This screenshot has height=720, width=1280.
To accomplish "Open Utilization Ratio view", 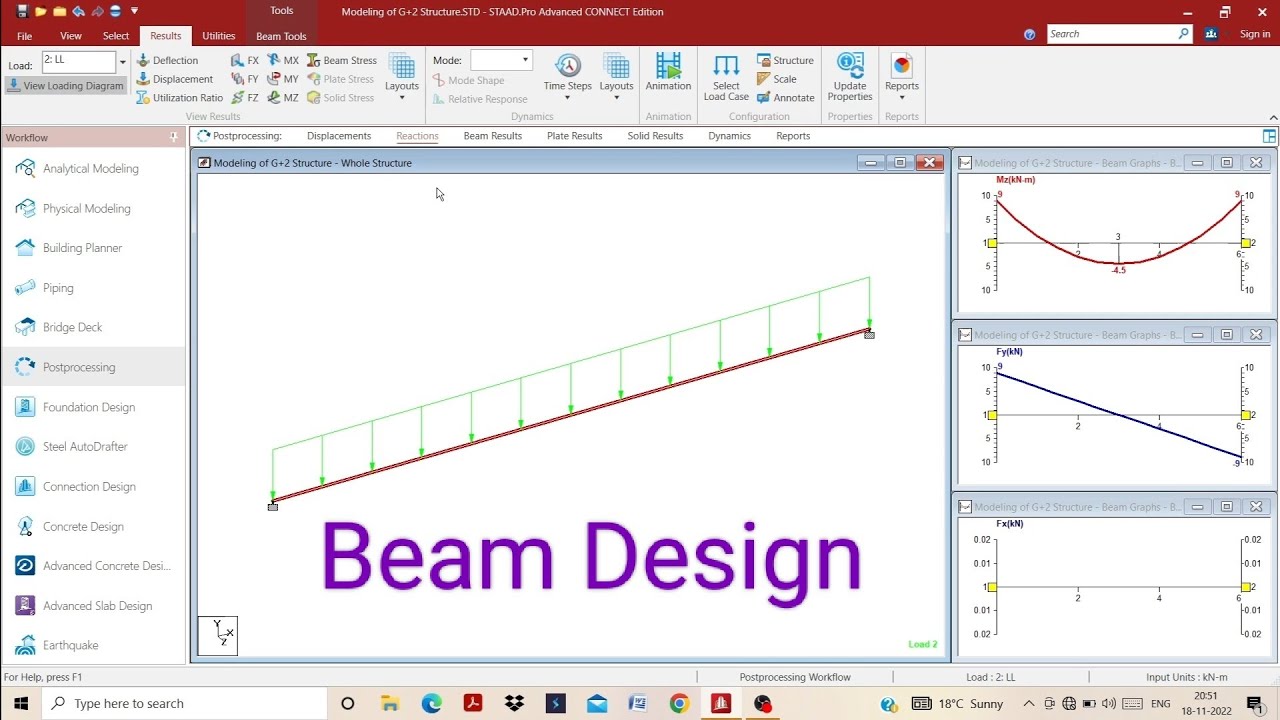I will click(180, 98).
